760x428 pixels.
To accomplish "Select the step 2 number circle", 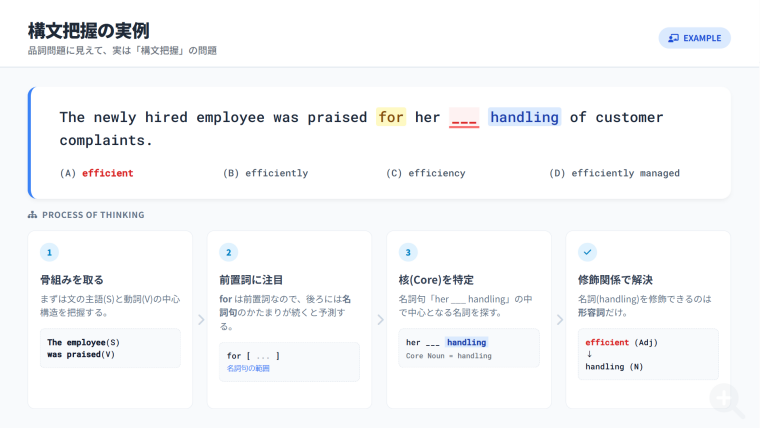I will click(x=228, y=253).
